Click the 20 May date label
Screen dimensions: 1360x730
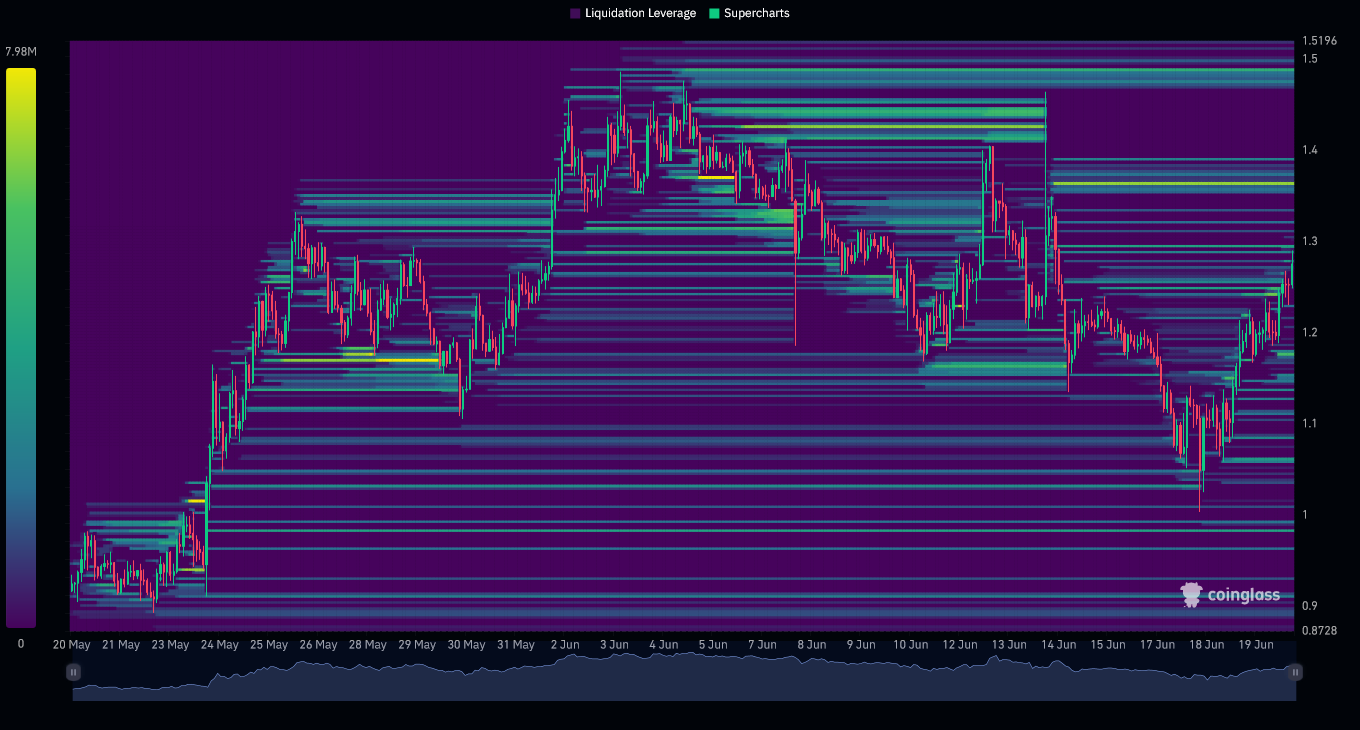coord(72,645)
